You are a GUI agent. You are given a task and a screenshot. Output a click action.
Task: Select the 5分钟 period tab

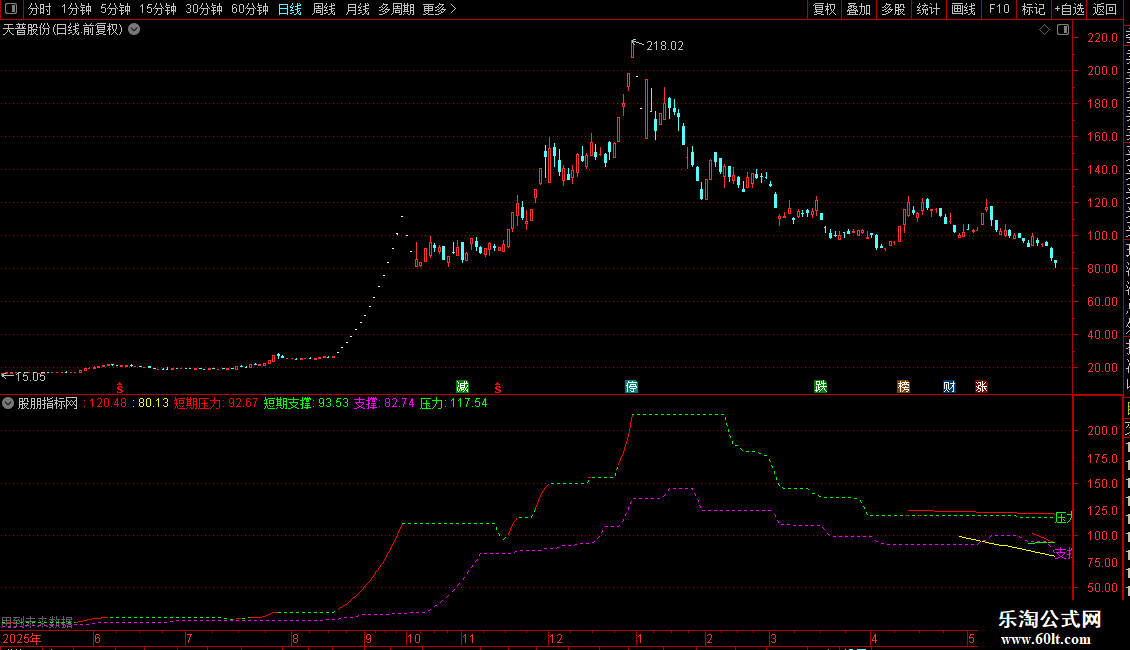[115, 9]
